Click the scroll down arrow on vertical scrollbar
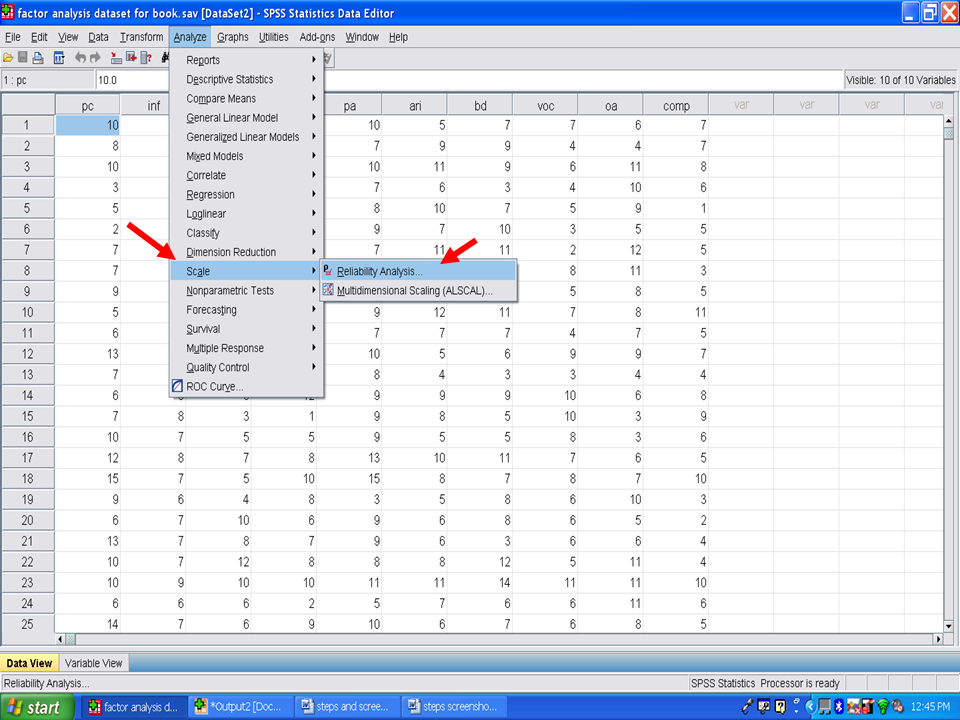Viewport: 960px width, 720px height. tap(948, 623)
